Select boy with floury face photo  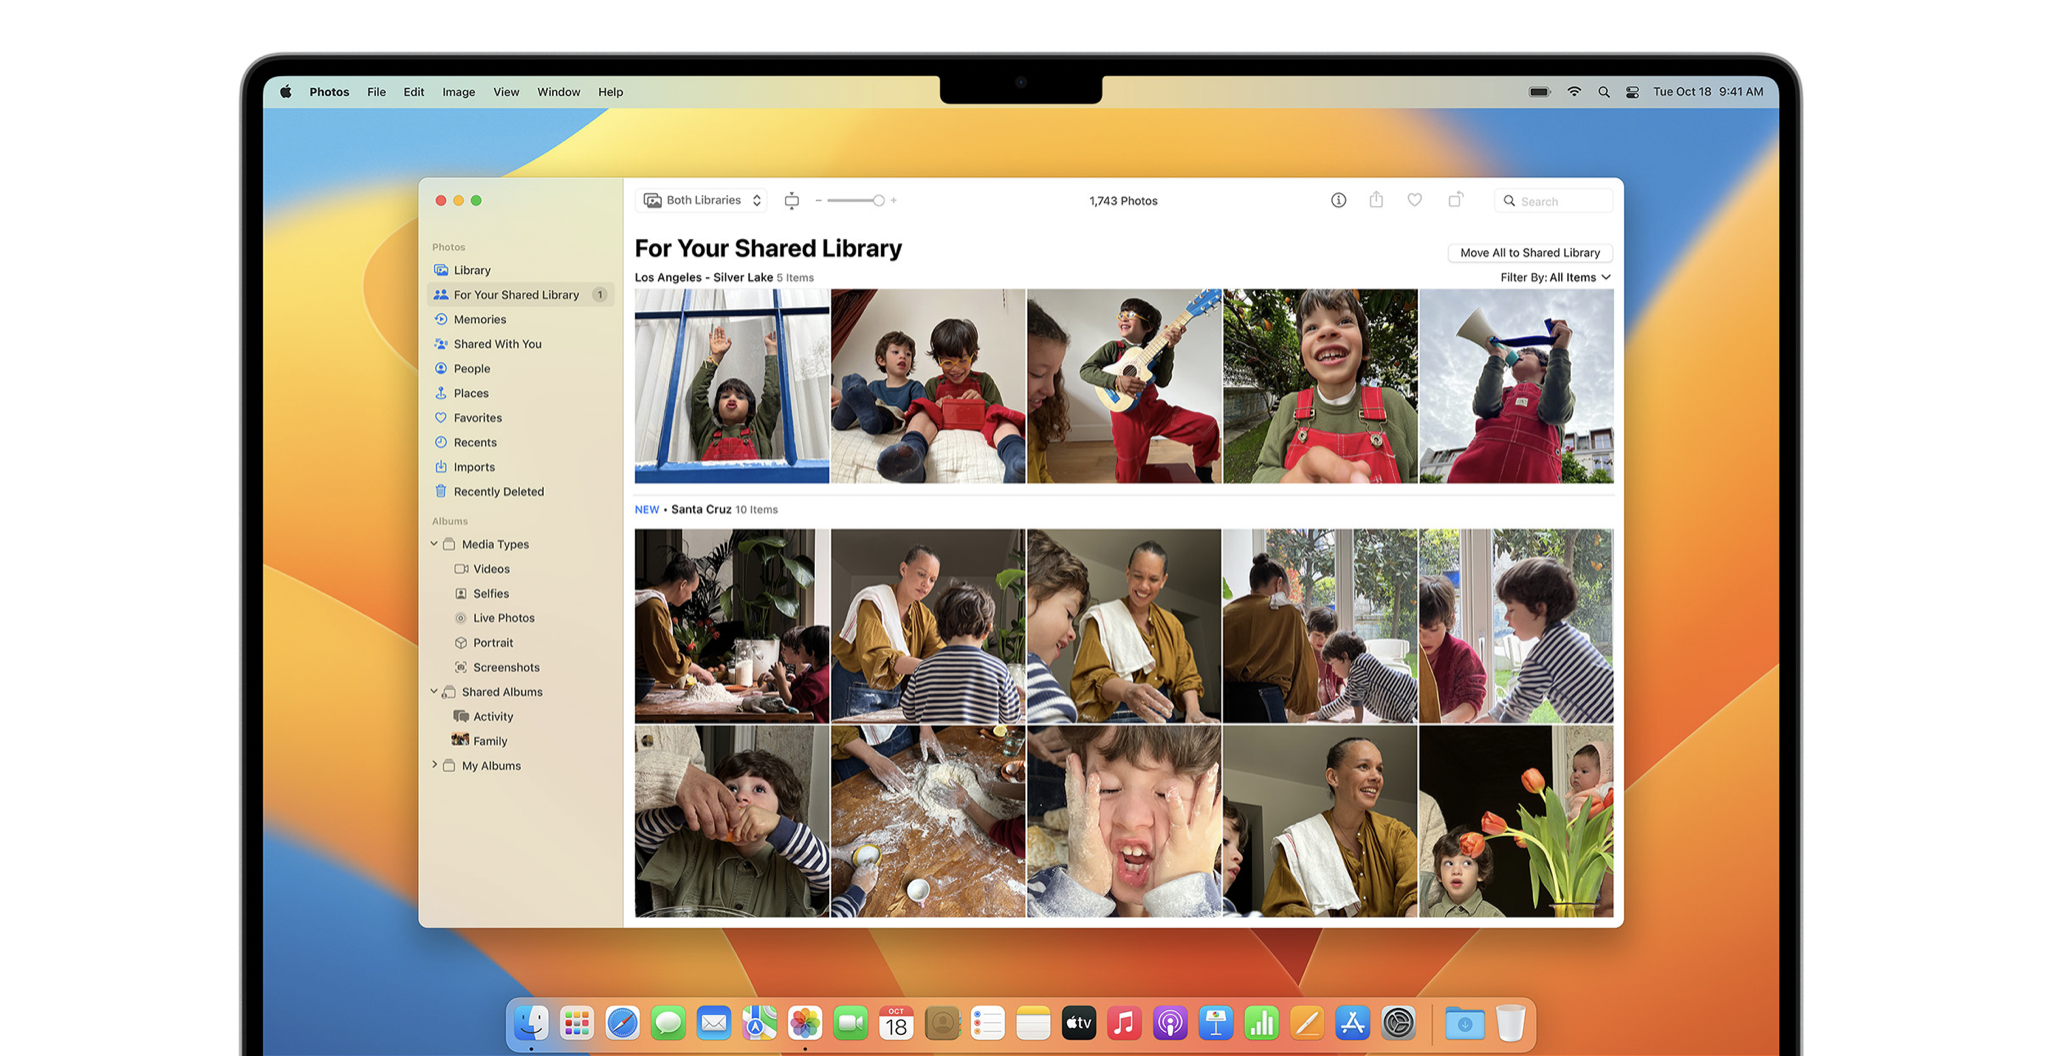(x=1124, y=821)
